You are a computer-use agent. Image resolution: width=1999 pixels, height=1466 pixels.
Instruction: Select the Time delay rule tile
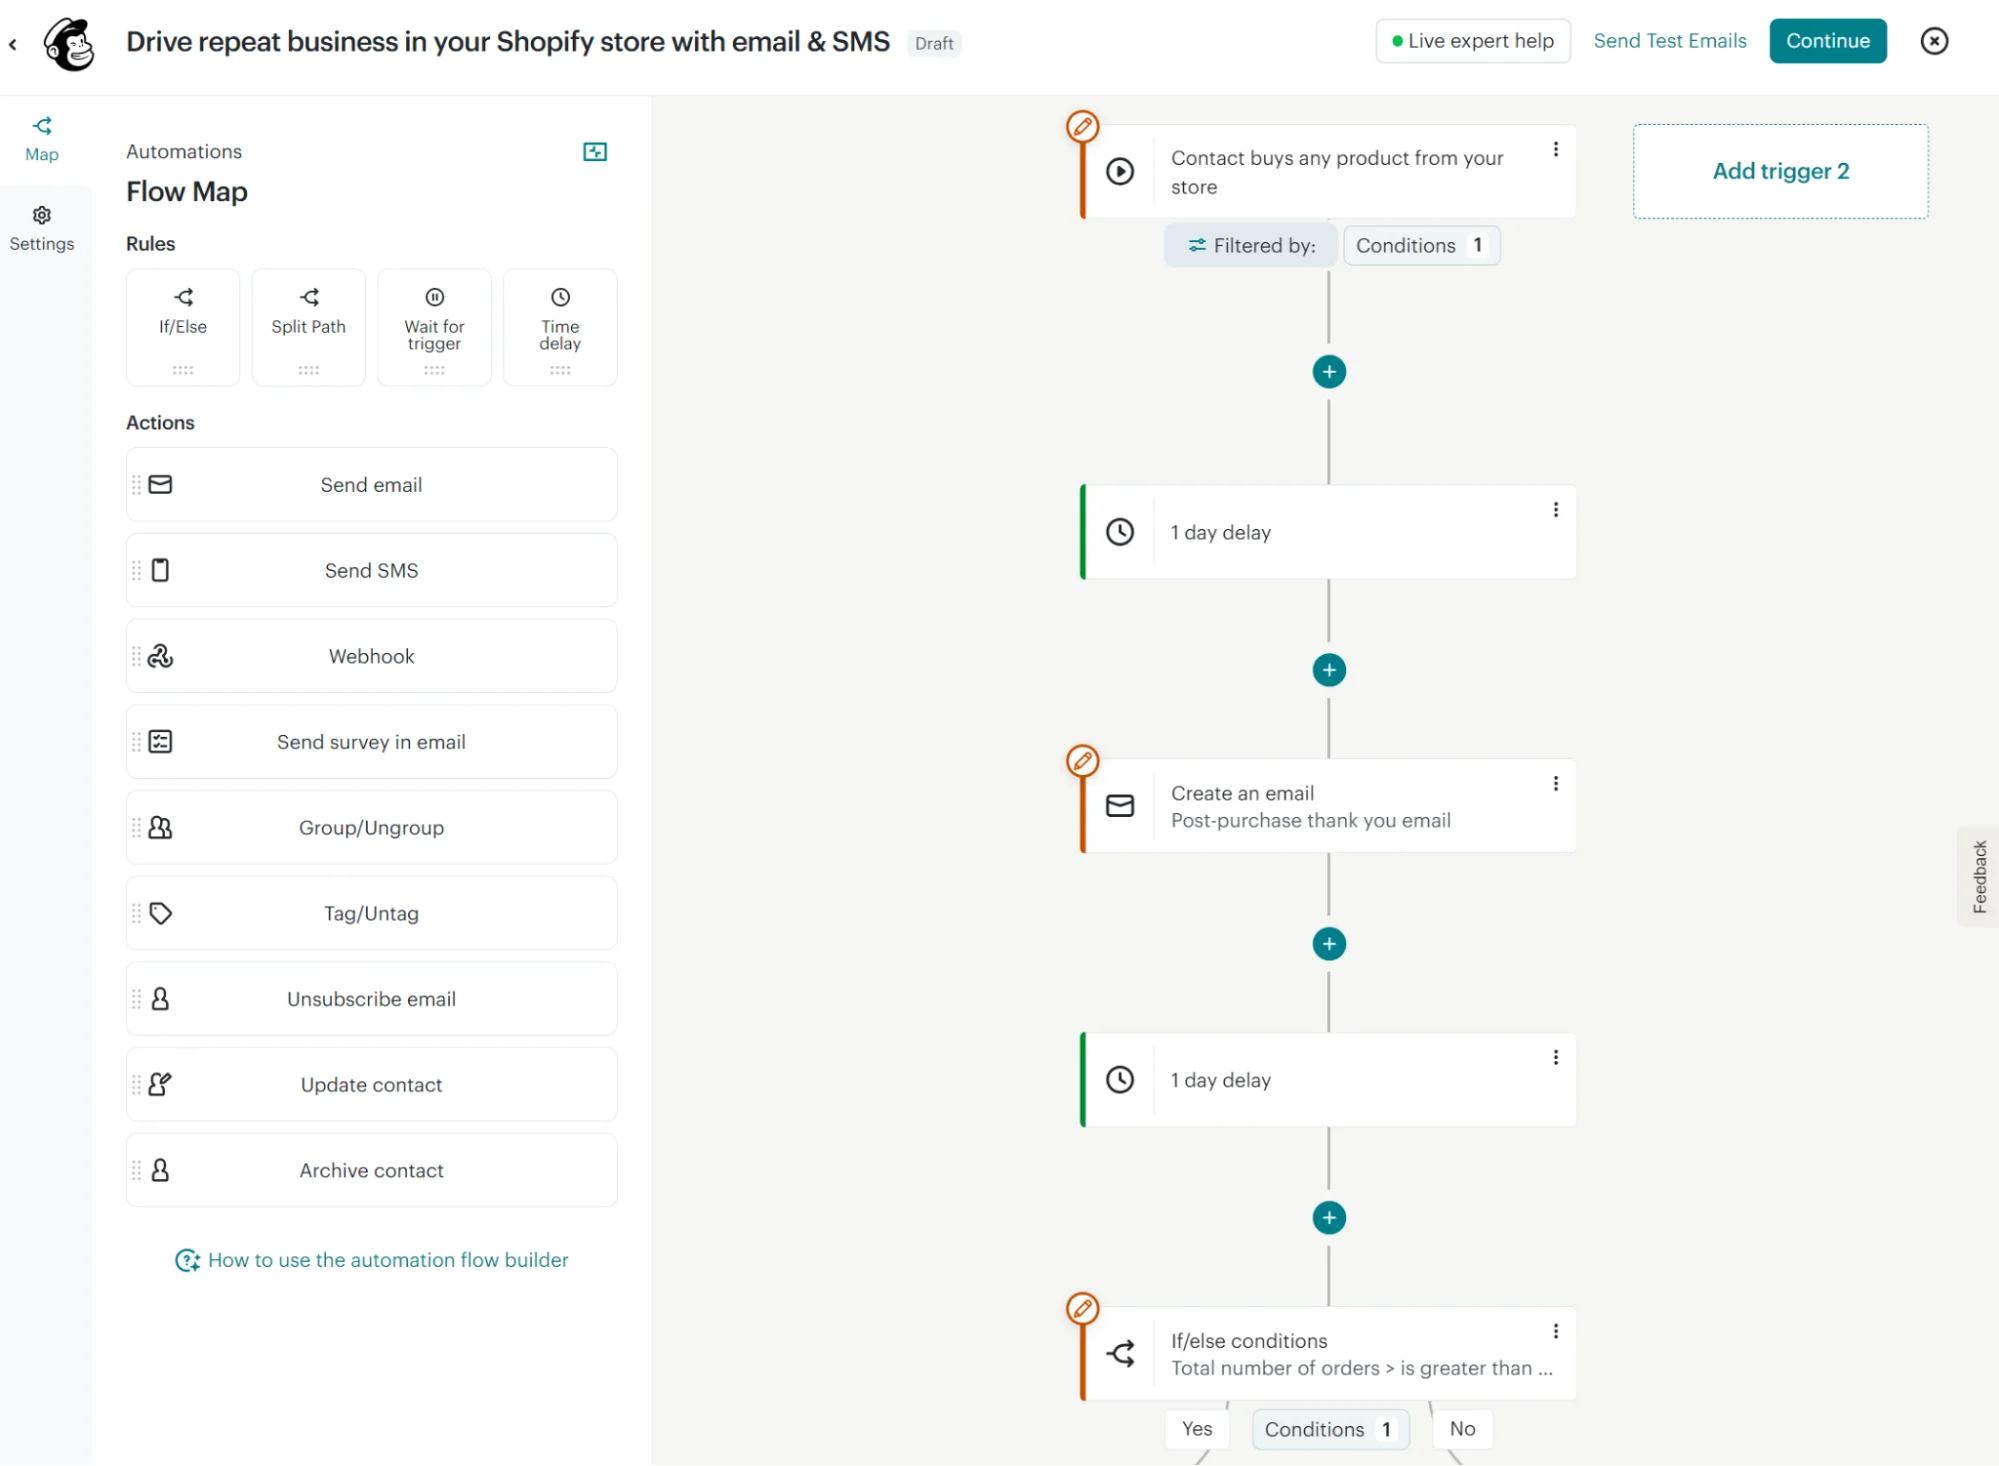coord(560,327)
